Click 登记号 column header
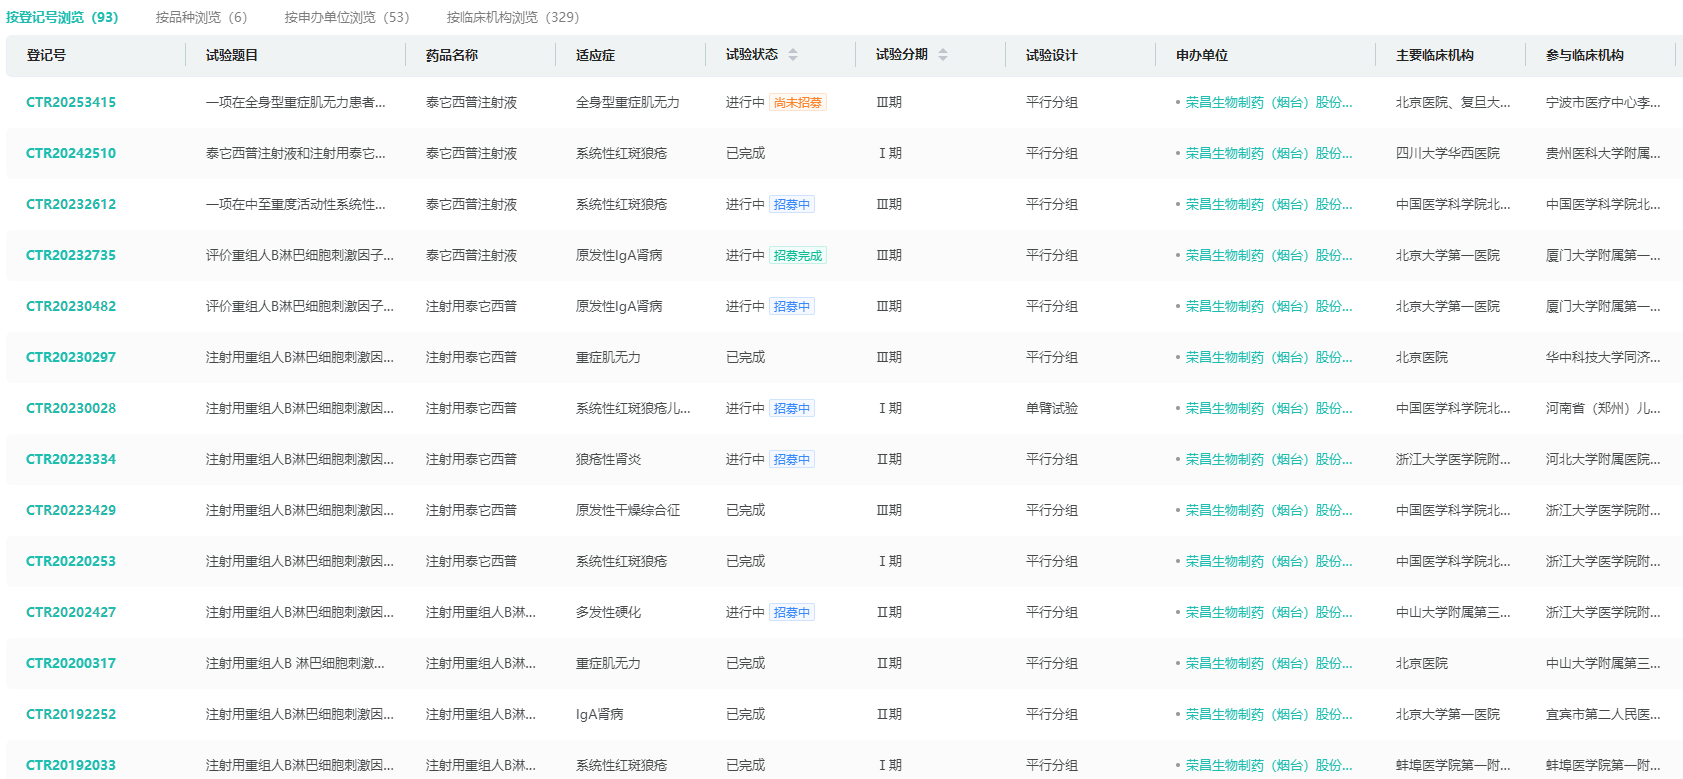 (46, 55)
